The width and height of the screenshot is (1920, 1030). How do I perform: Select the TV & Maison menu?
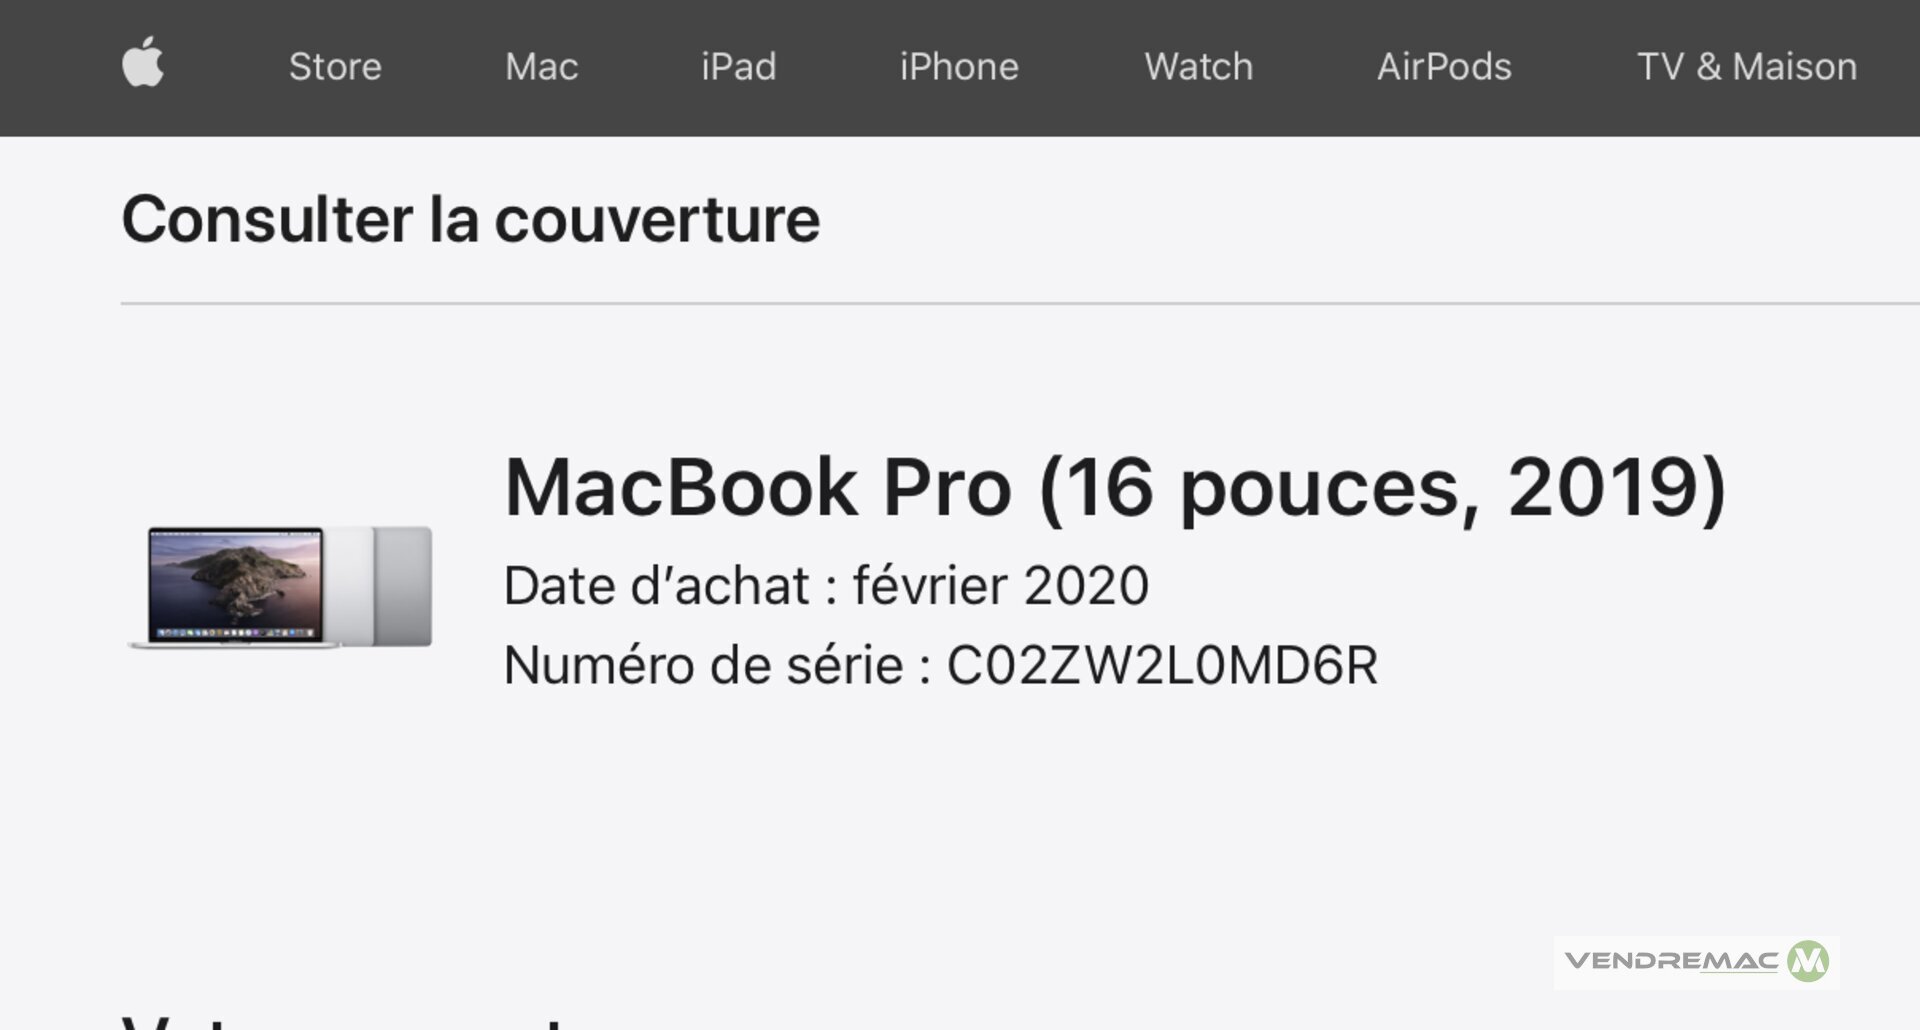click(1747, 66)
